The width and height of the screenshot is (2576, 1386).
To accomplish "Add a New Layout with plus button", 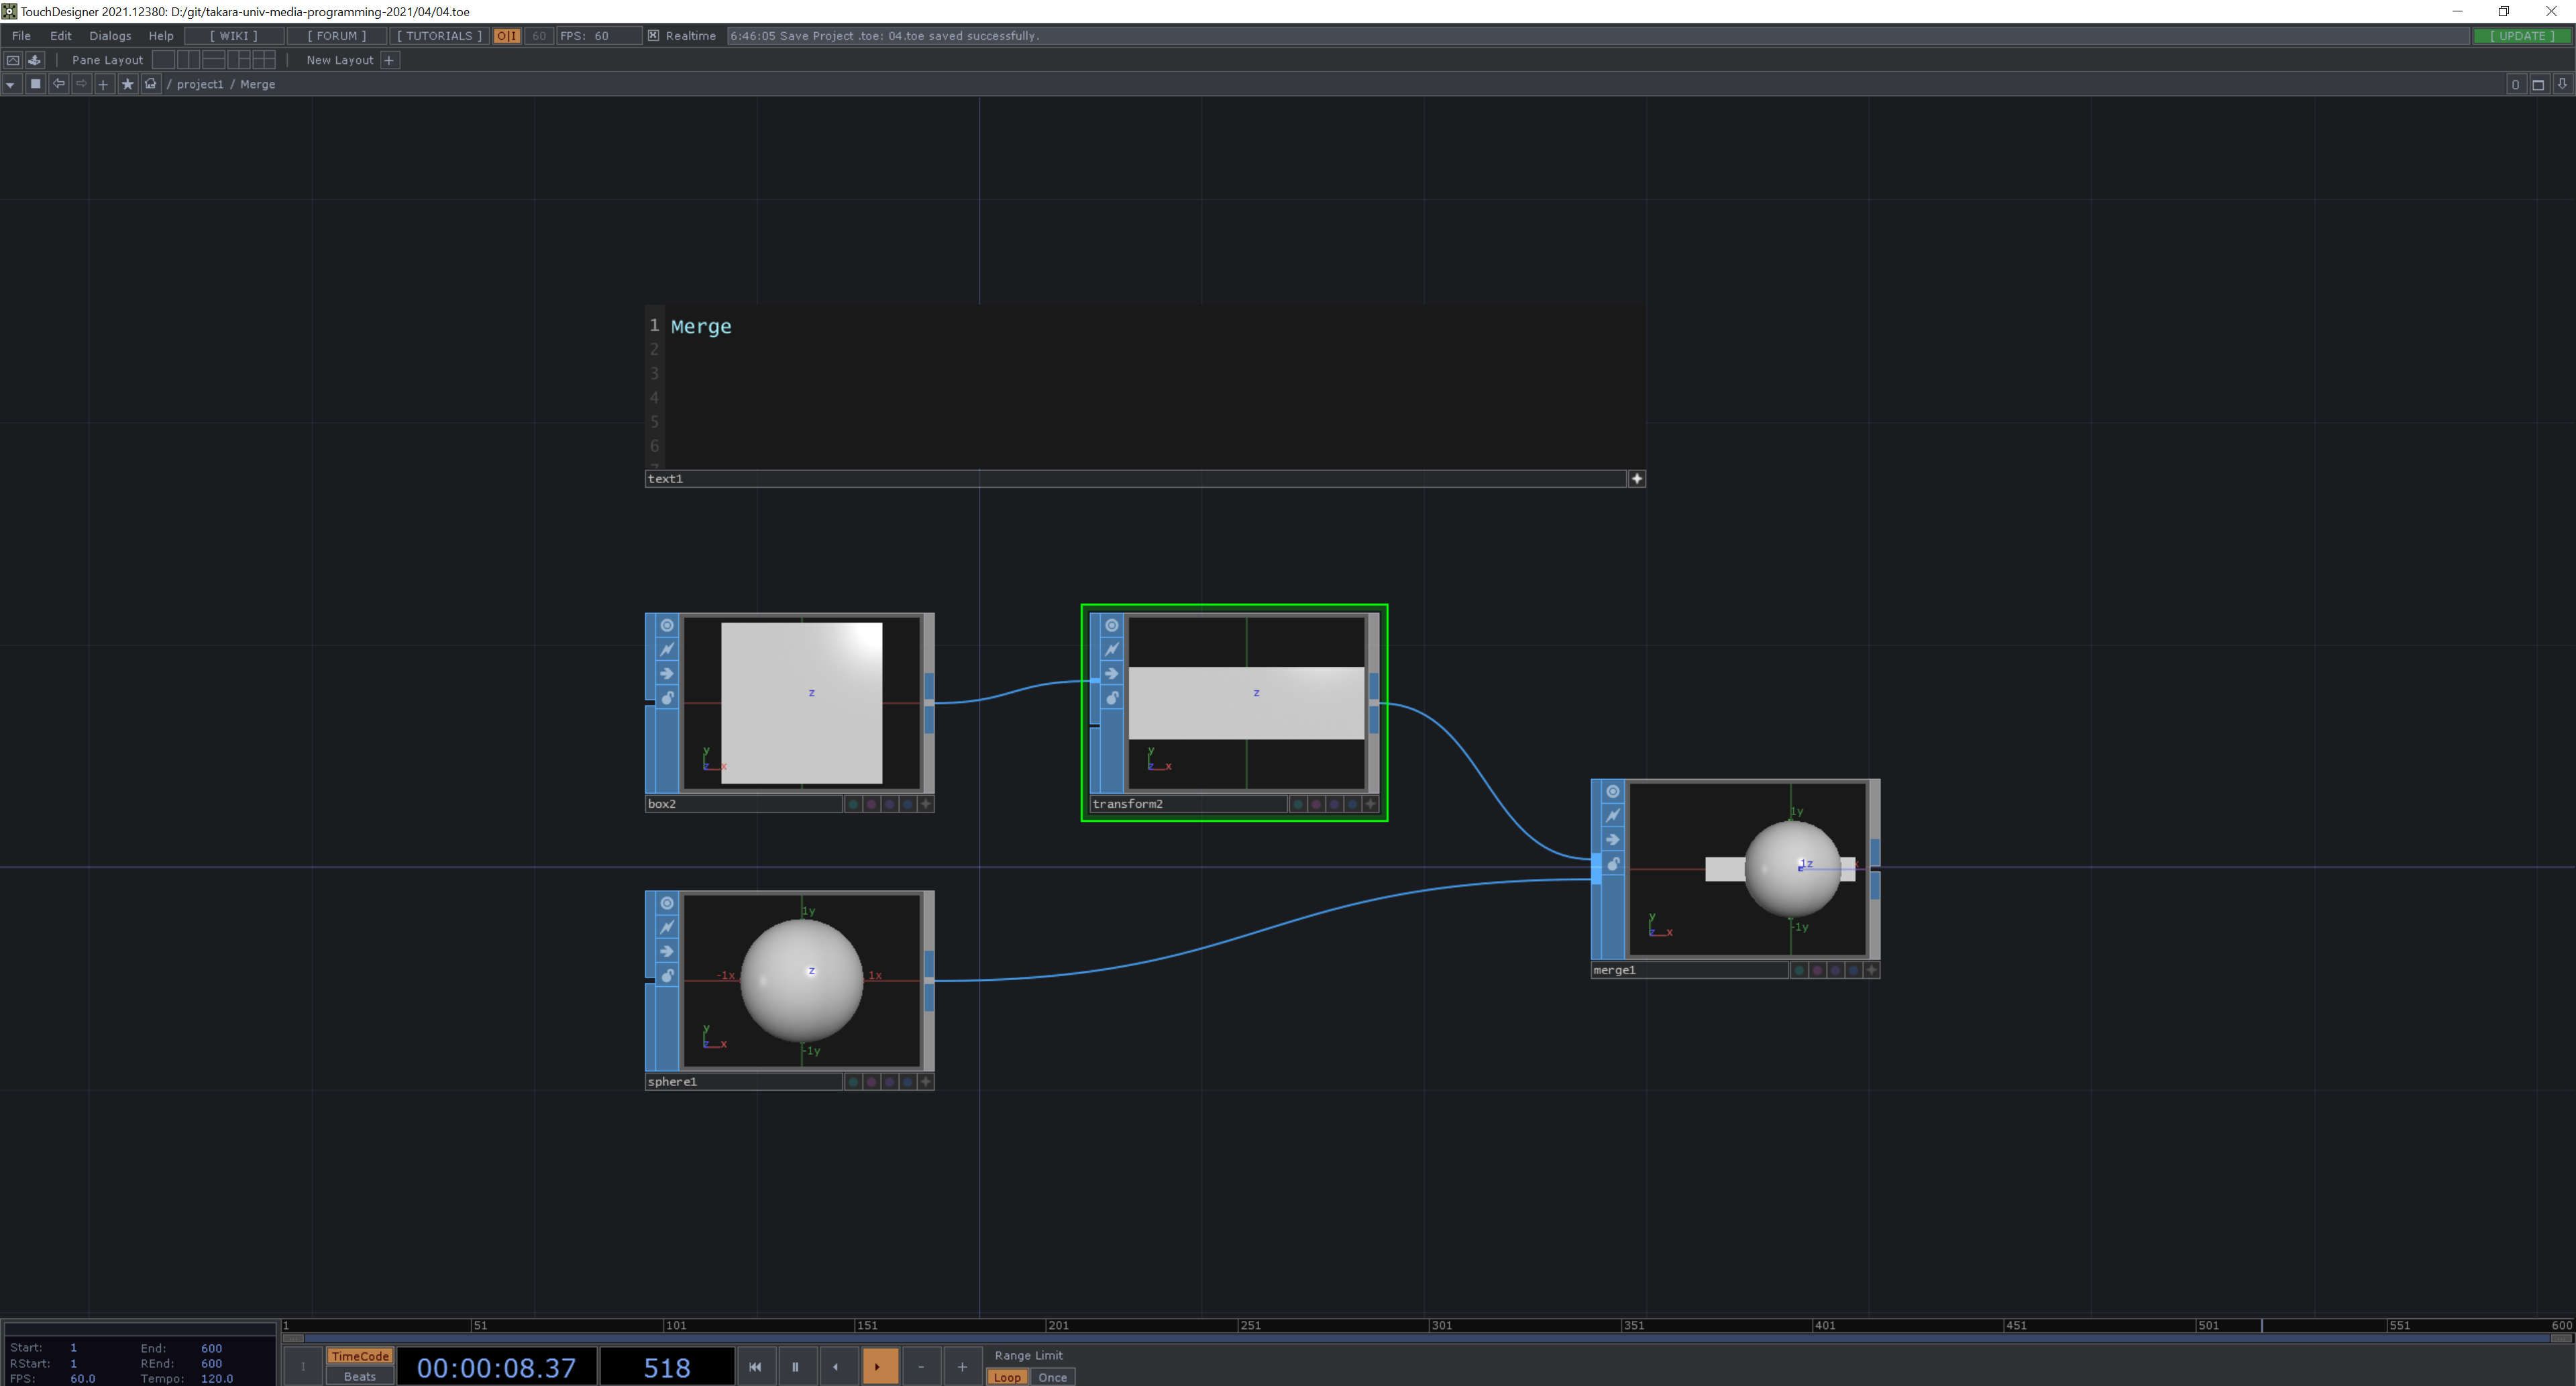I will tap(390, 60).
